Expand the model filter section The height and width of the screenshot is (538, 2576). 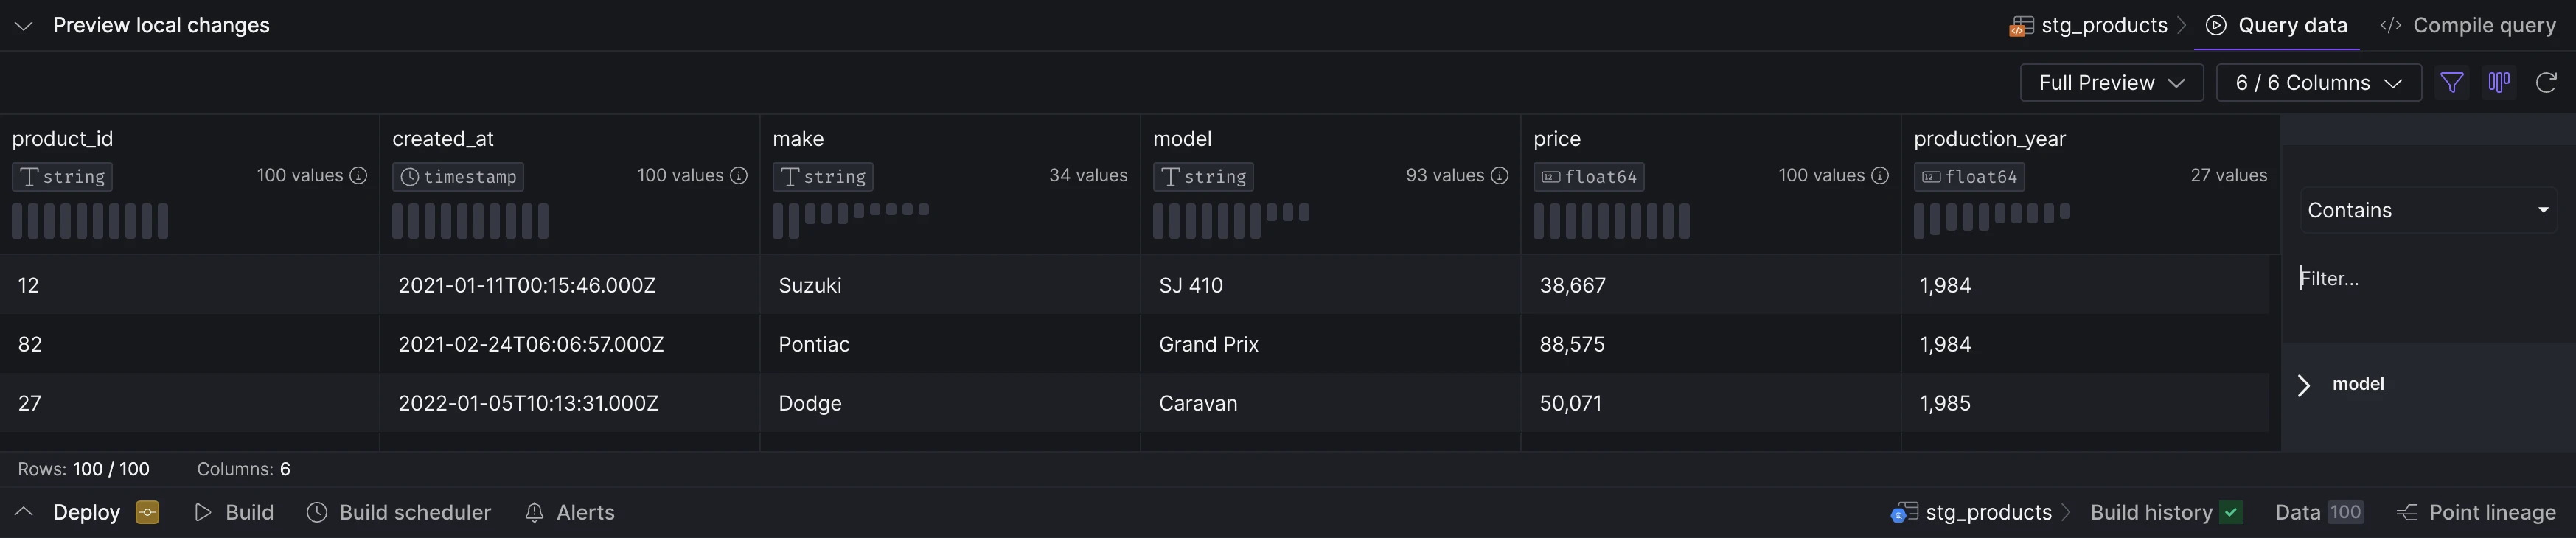[2304, 385]
